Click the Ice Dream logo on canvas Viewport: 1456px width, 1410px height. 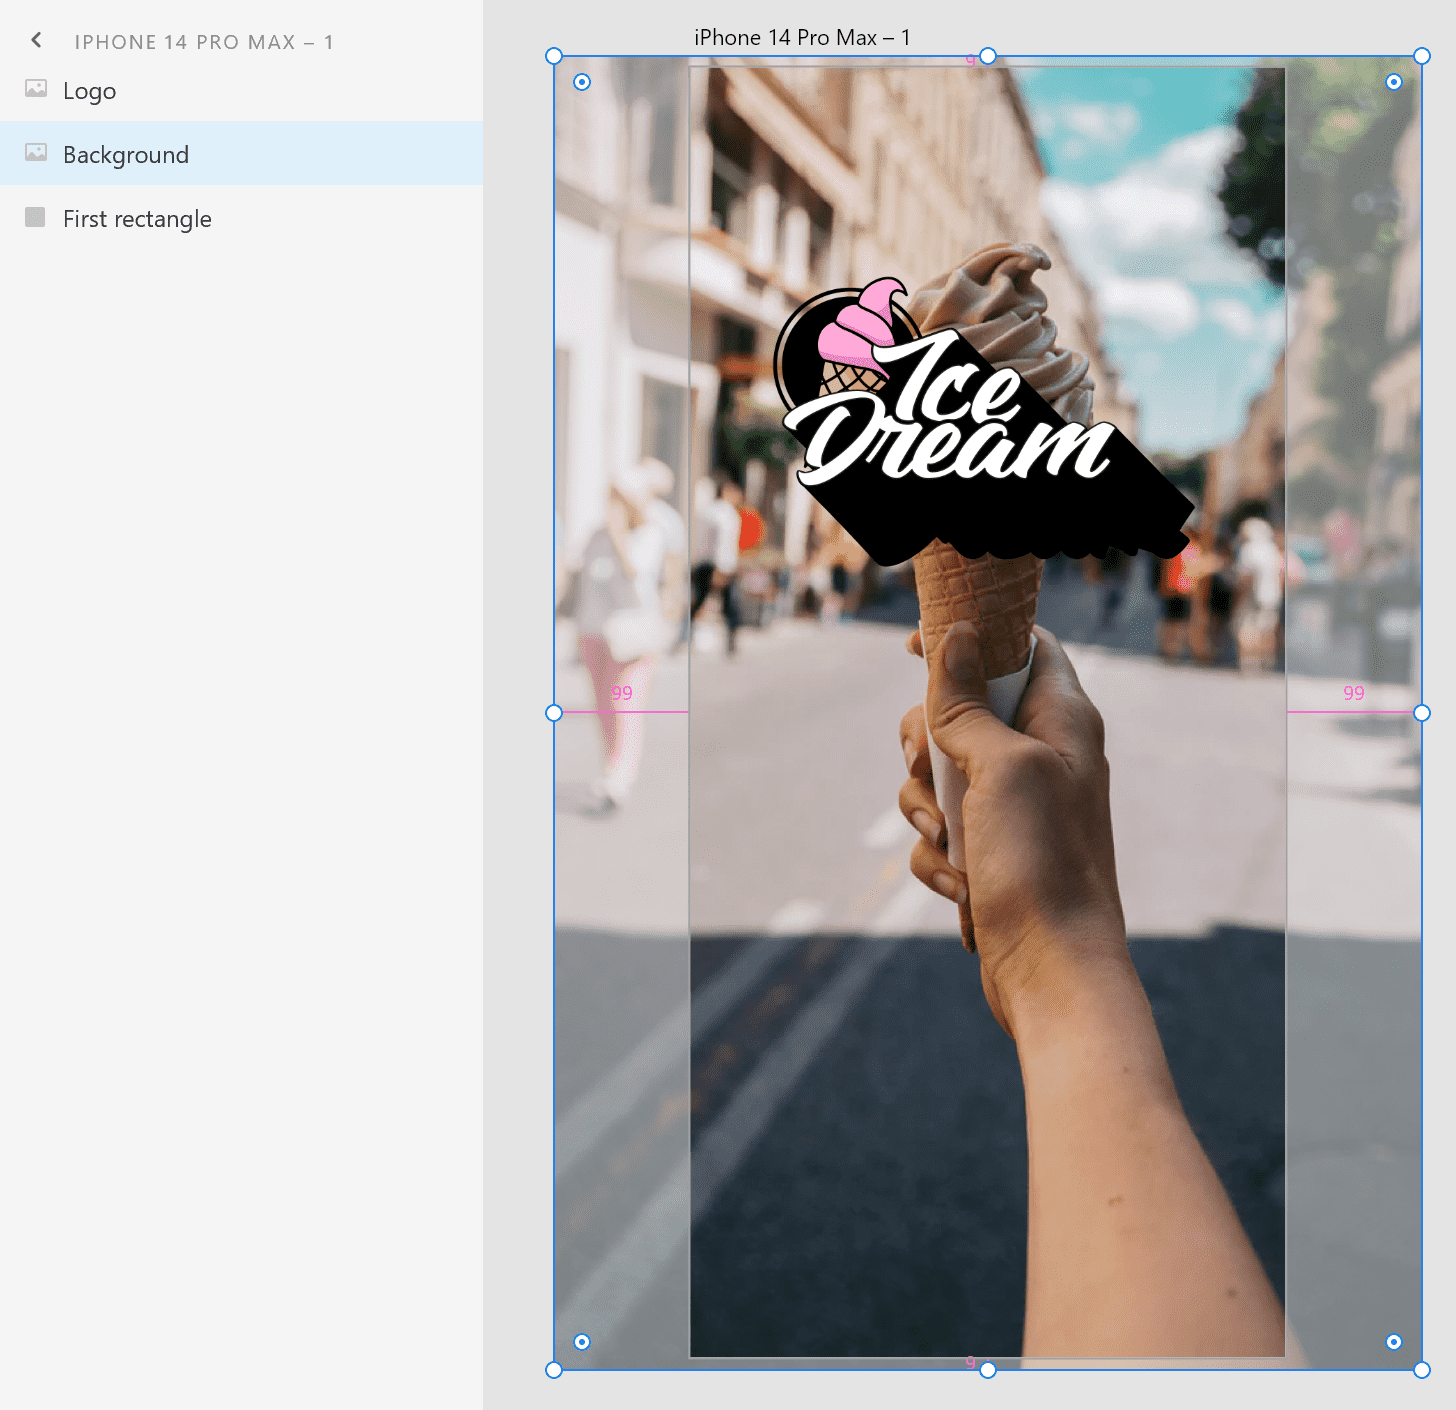(984, 422)
